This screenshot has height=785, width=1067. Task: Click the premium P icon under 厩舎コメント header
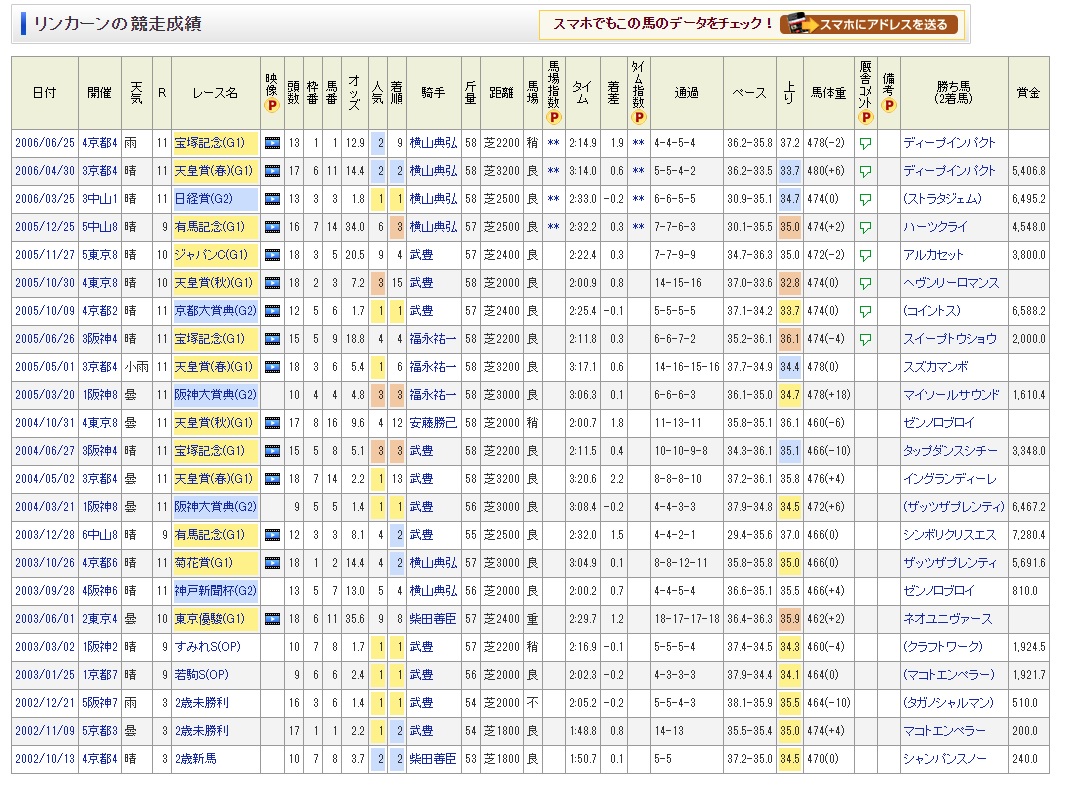(x=866, y=118)
